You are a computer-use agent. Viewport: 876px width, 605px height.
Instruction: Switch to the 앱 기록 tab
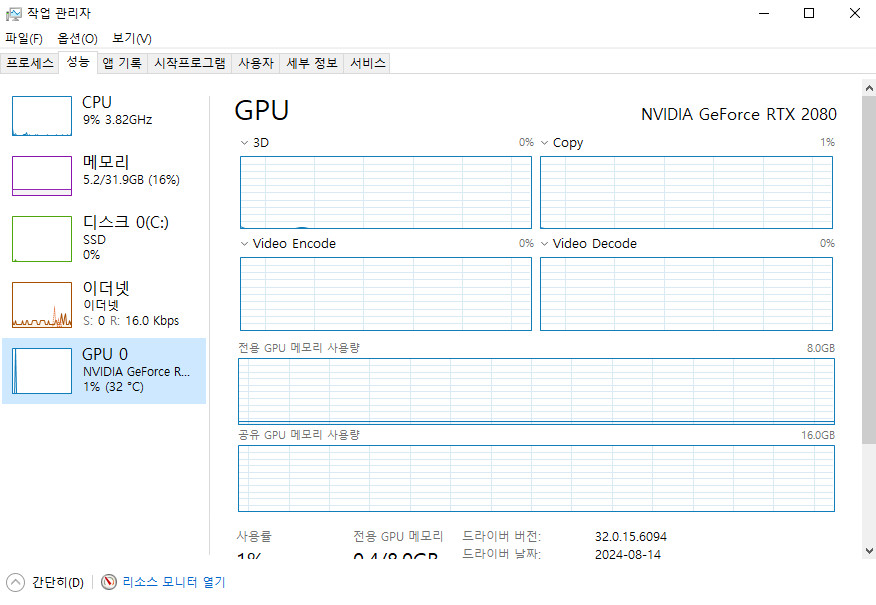122,63
